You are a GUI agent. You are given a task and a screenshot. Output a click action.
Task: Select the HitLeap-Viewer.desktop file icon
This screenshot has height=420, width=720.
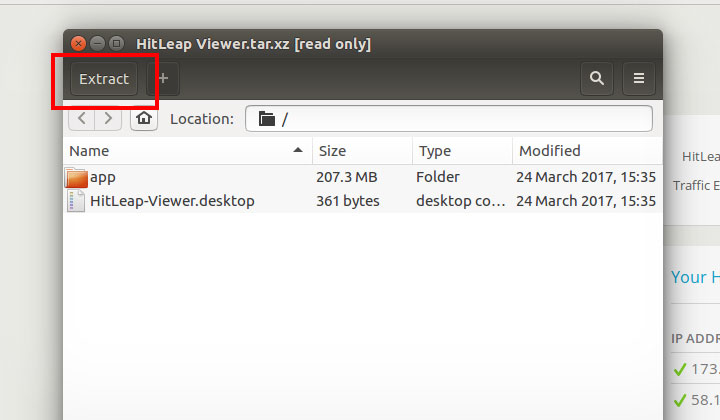click(76, 201)
